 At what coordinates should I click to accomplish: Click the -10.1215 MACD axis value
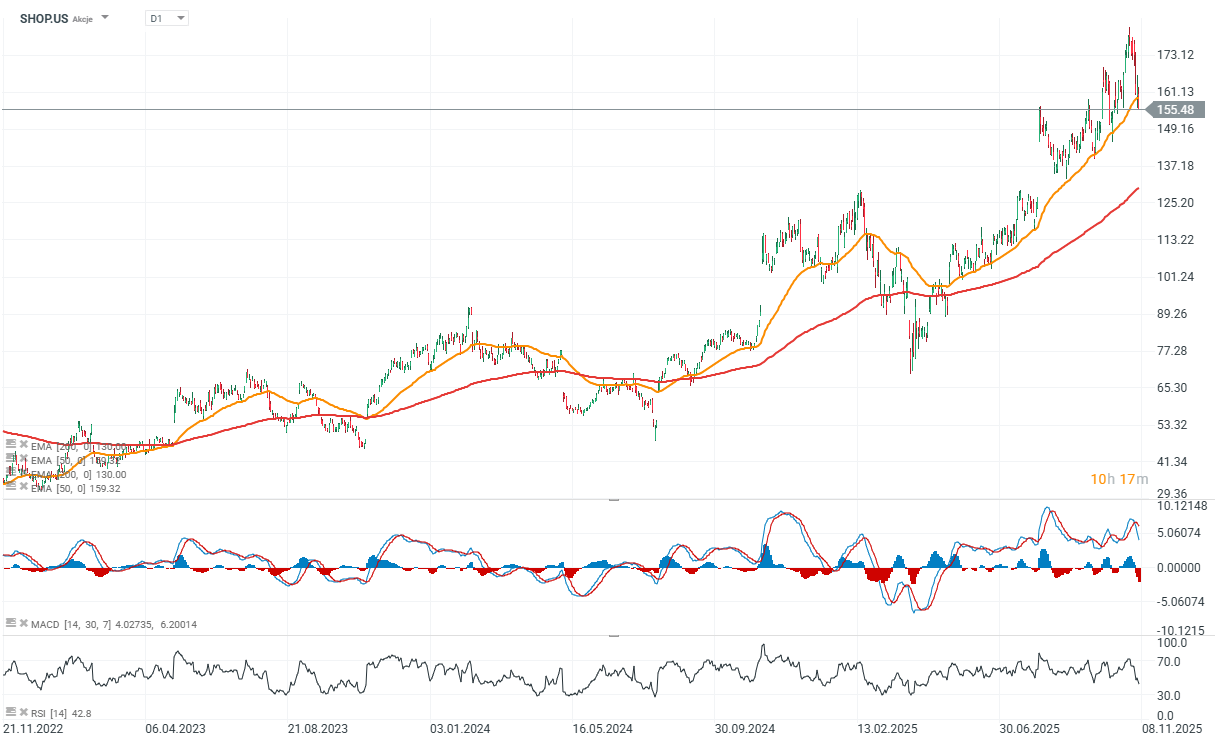point(1182,630)
